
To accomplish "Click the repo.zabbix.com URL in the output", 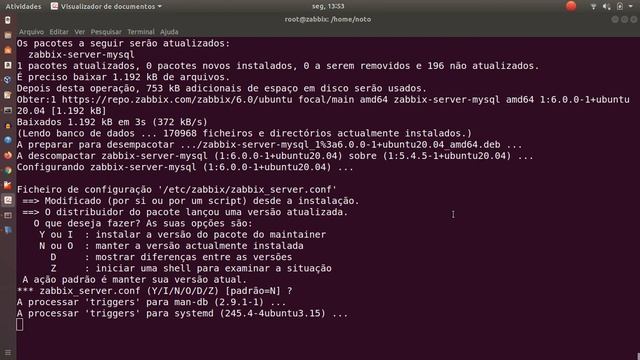I will coord(177,100).
